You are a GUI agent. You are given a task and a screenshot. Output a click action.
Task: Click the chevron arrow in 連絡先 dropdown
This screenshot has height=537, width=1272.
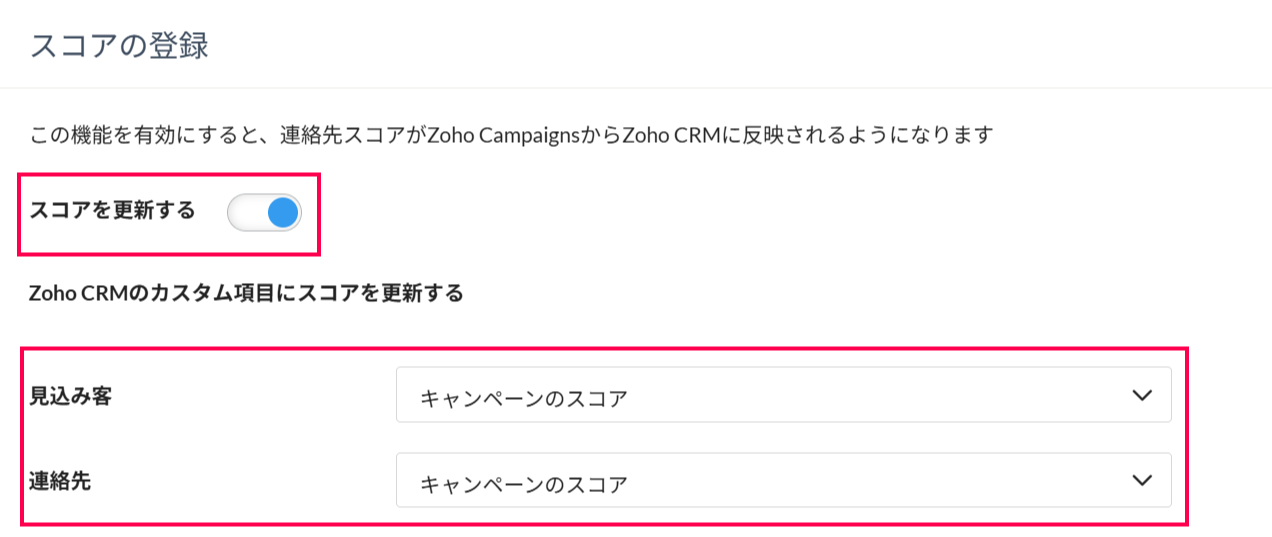[1142, 481]
